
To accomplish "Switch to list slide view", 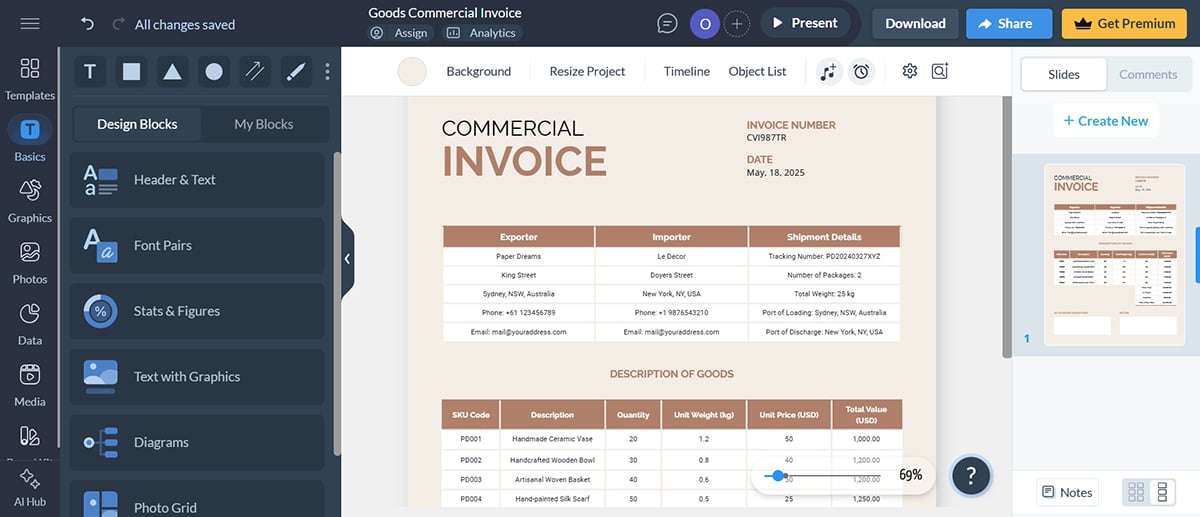I will pyautogui.click(x=1162, y=492).
